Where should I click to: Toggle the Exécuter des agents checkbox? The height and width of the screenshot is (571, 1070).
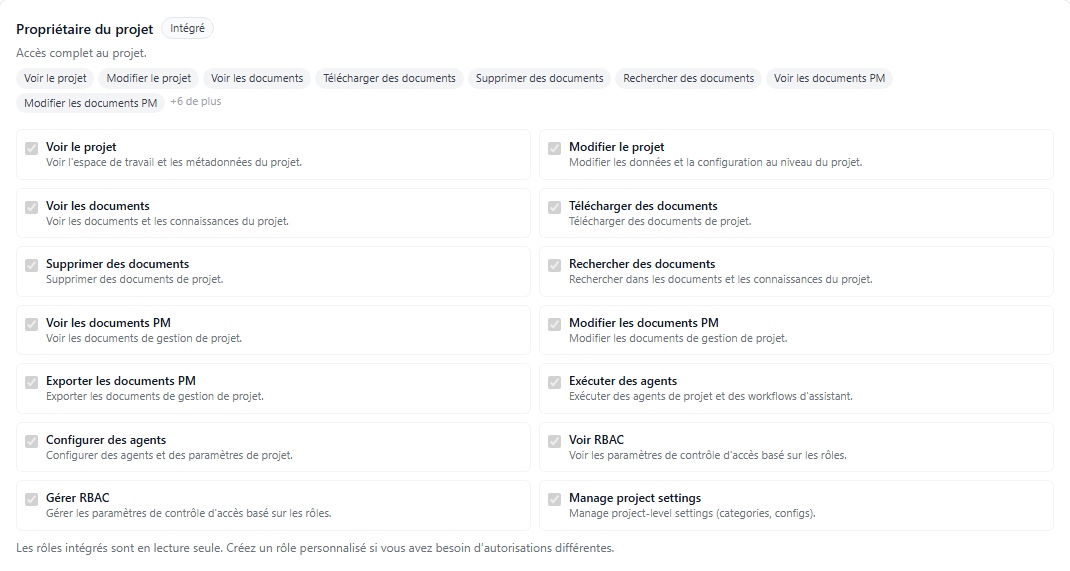(554, 382)
